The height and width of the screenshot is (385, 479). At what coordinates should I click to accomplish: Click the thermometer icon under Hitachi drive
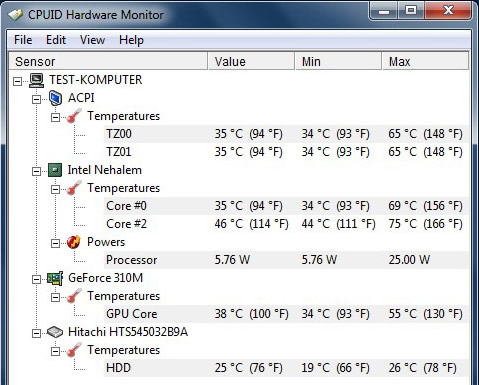(74, 350)
